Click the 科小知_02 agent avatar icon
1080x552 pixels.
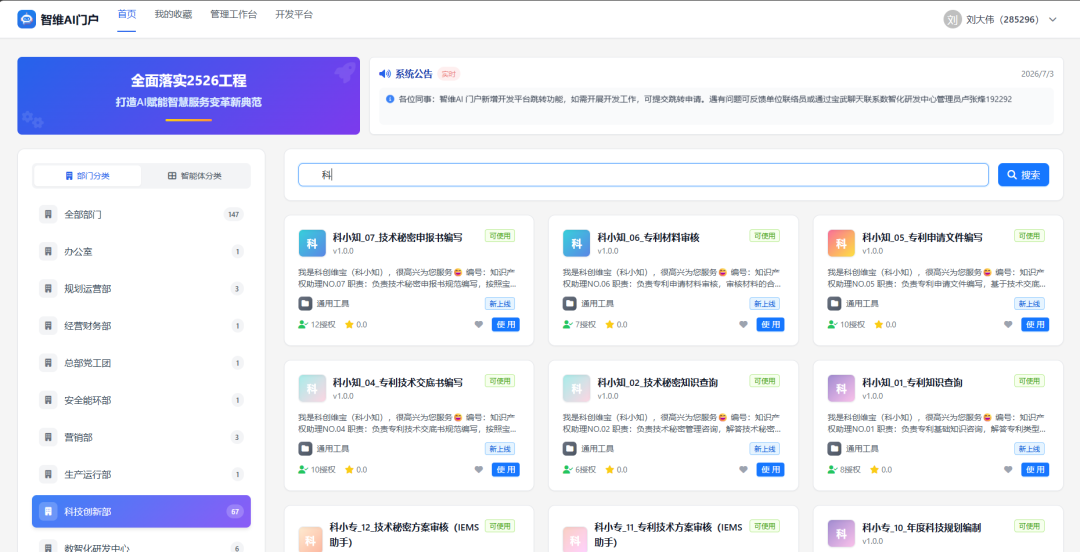[x=577, y=388]
